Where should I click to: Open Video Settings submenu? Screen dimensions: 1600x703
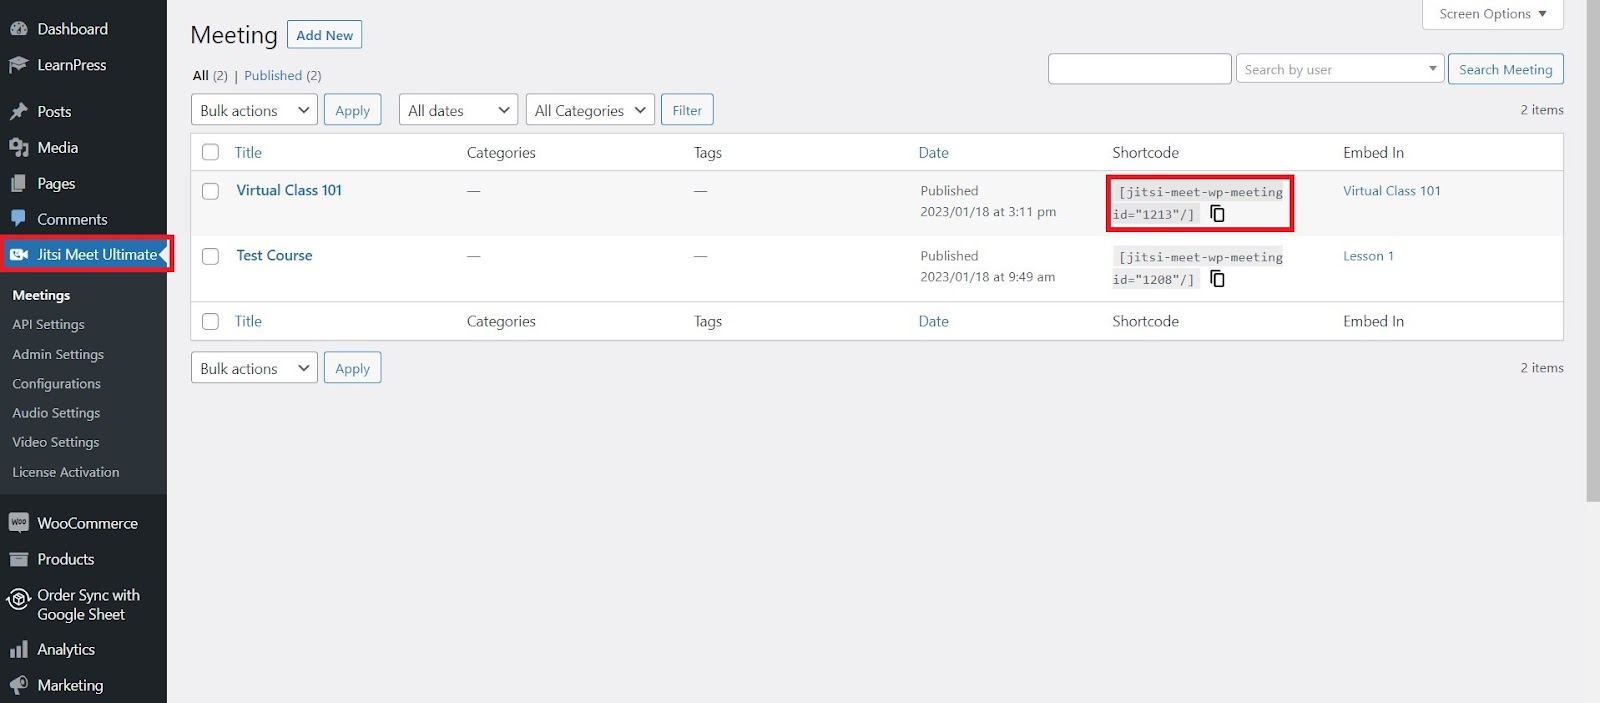[x=55, y=442]
